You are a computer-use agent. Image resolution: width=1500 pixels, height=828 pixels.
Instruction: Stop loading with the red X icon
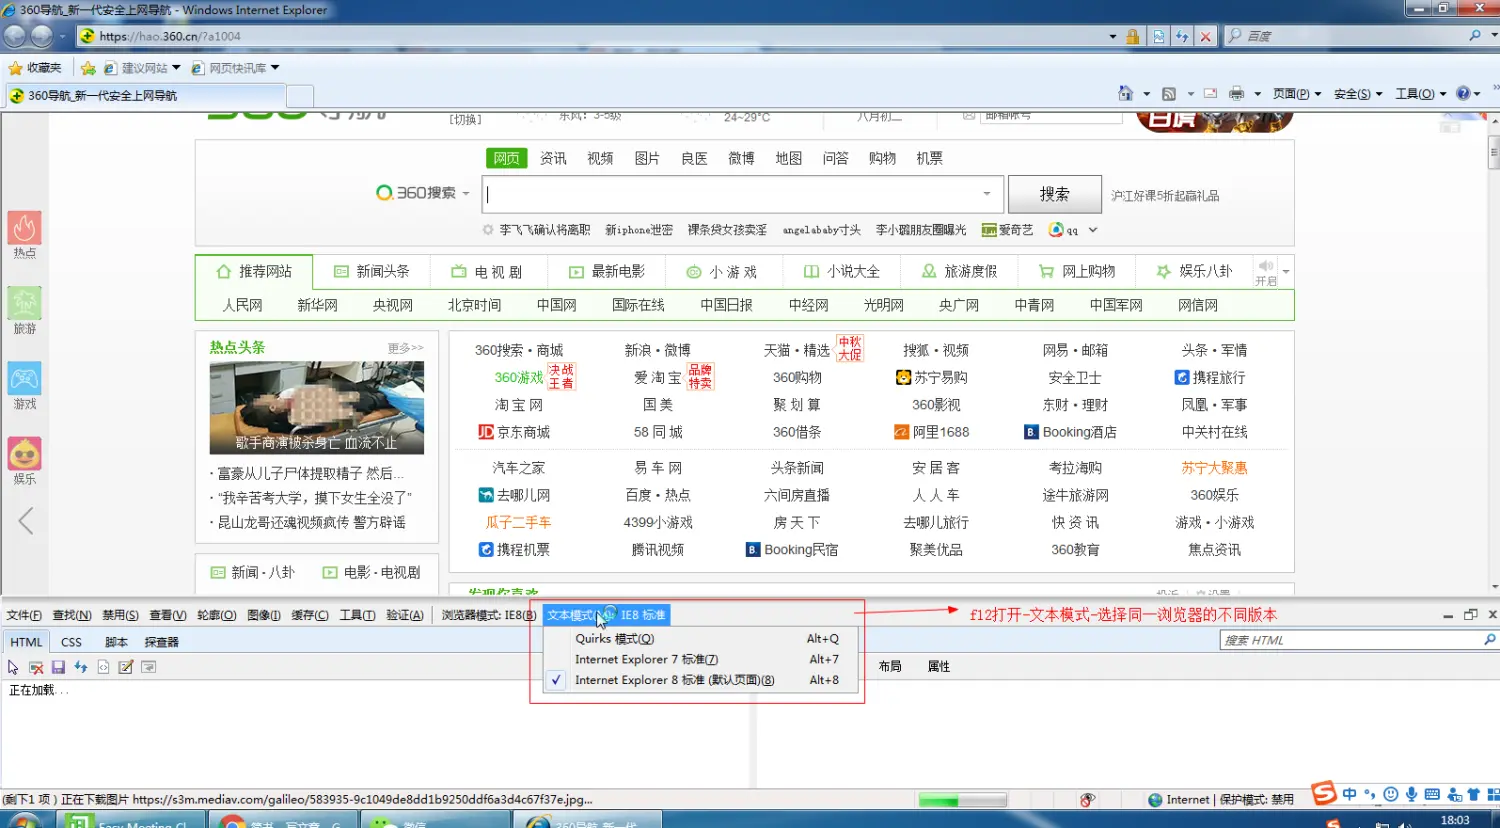[1206, 36]
